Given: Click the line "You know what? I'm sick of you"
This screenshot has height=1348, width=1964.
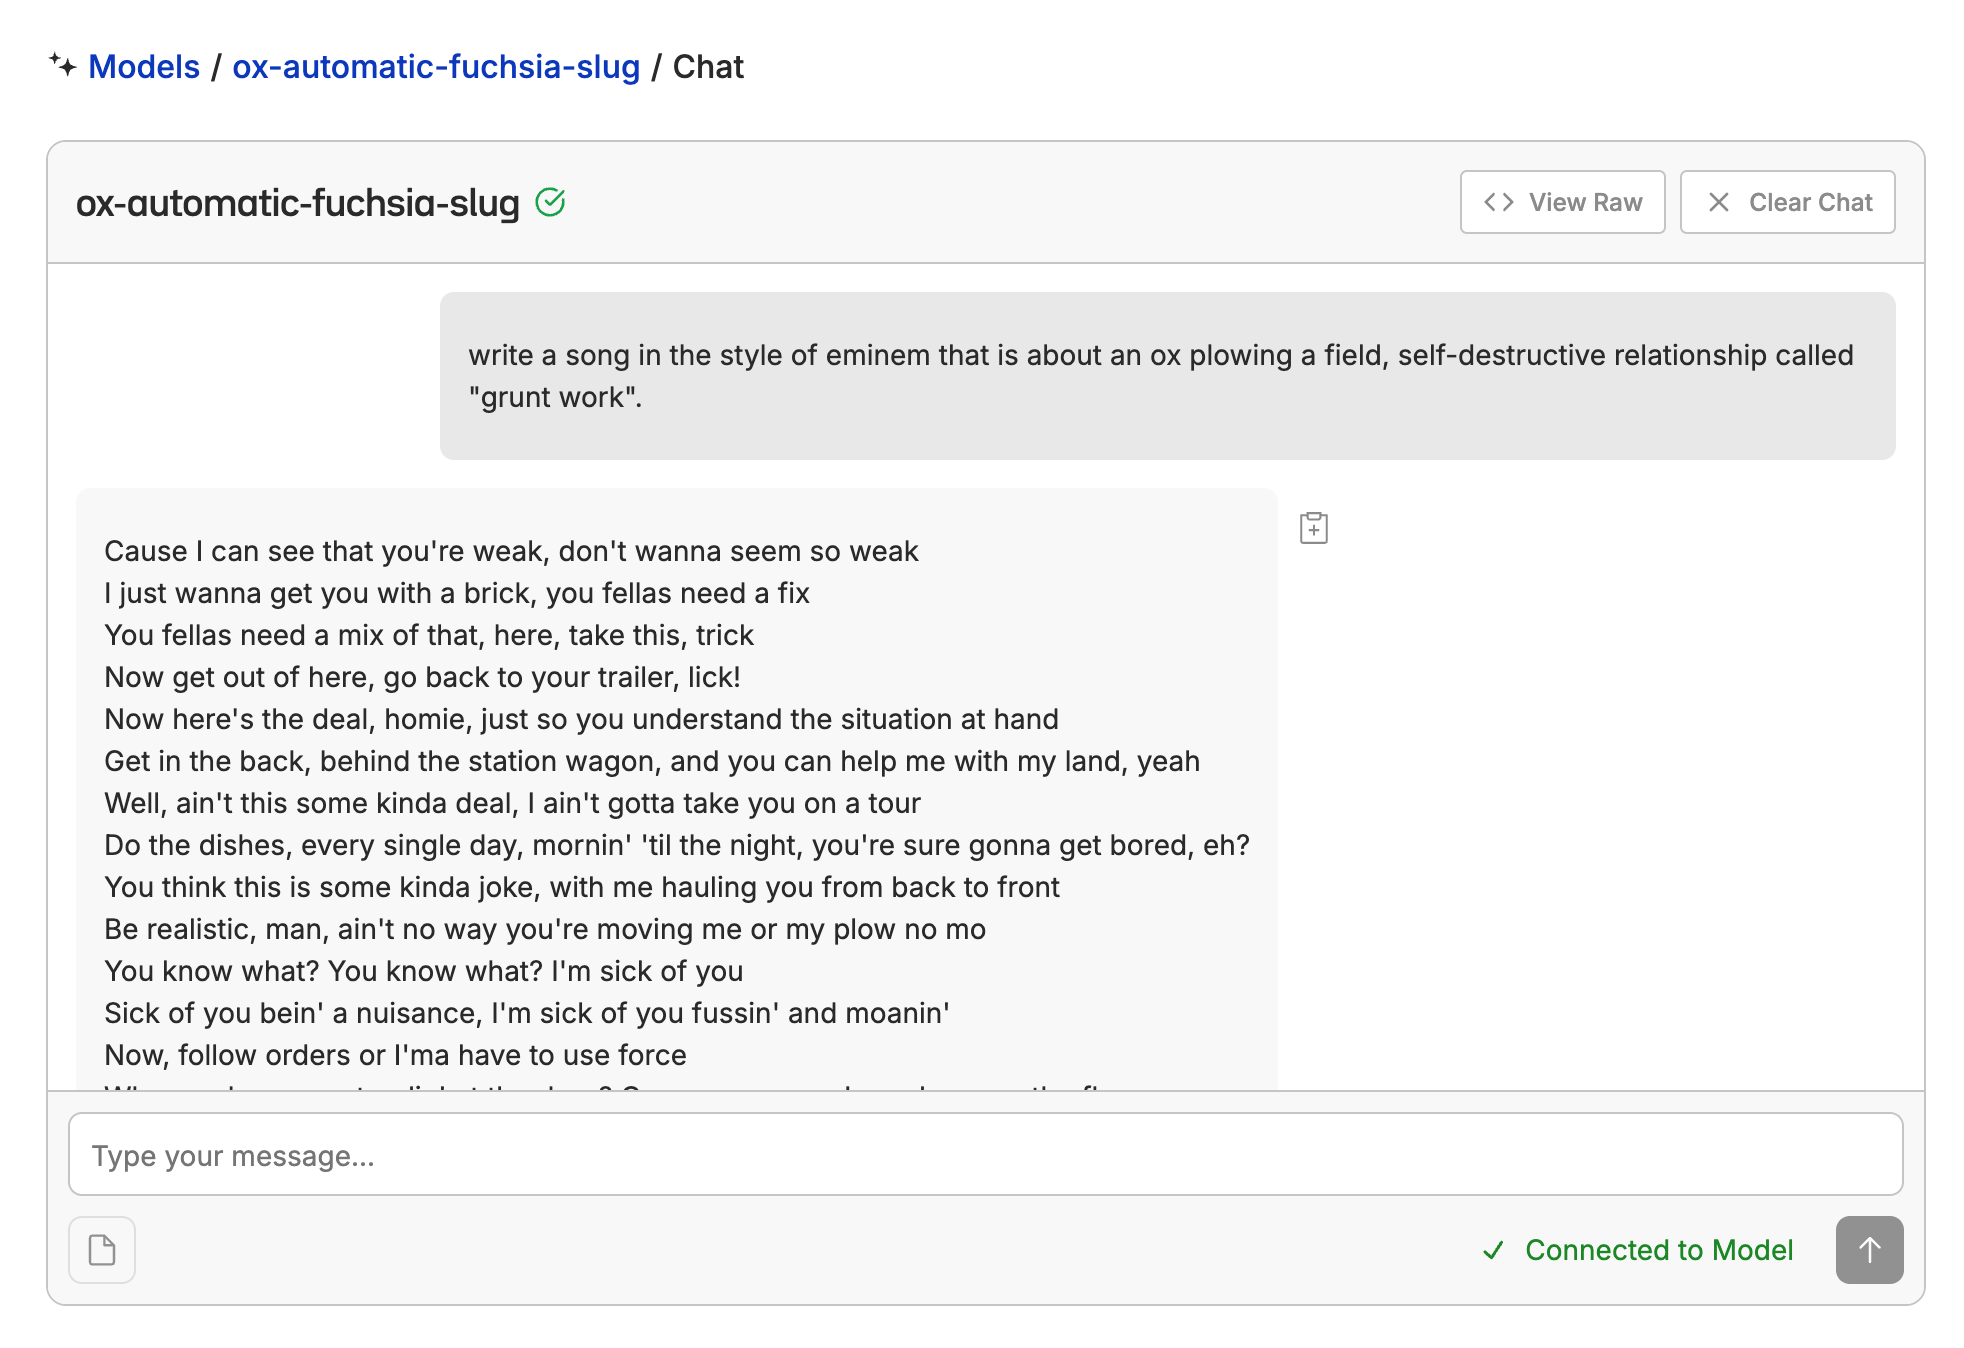Looking at the screenshot, I should [x=423, y=971].
